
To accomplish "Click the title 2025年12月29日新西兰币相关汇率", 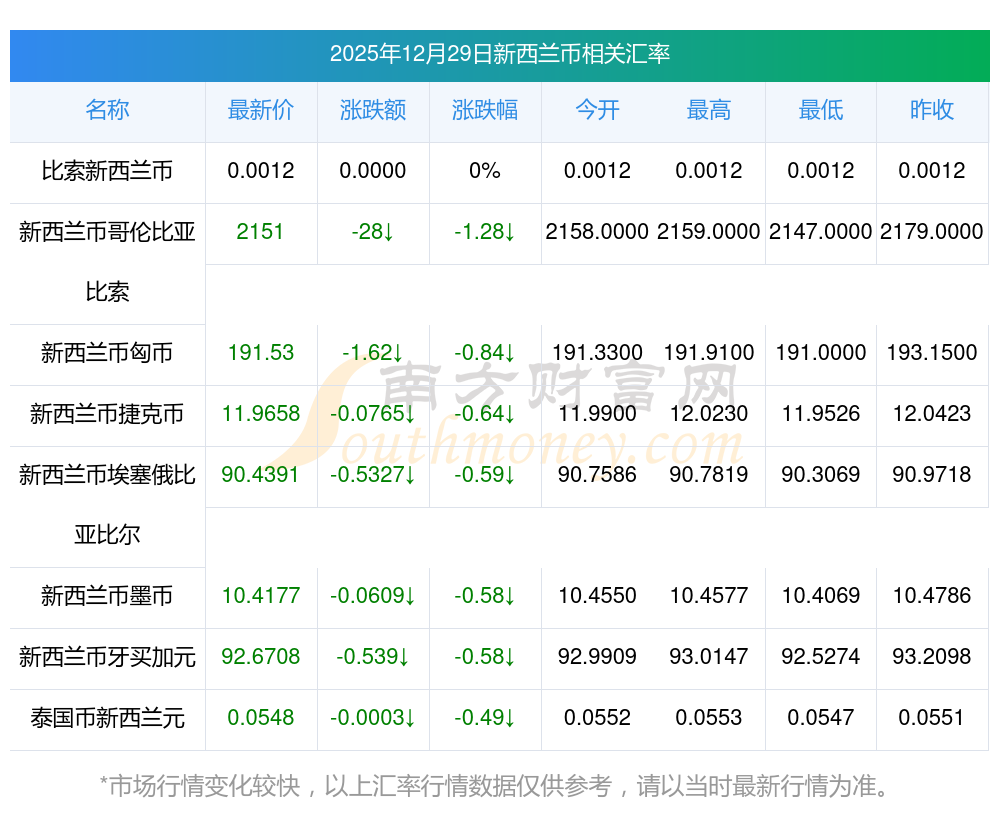I will tap(500, 54).
